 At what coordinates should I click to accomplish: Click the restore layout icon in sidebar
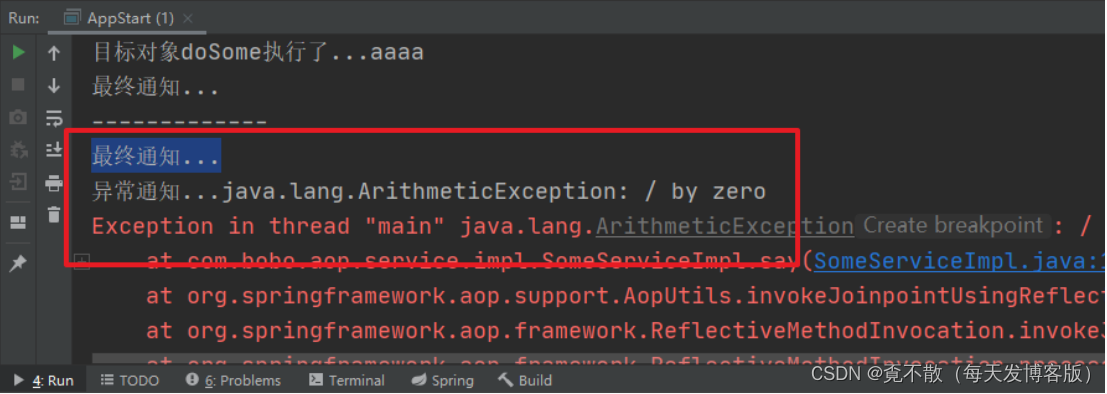[18, 223]
